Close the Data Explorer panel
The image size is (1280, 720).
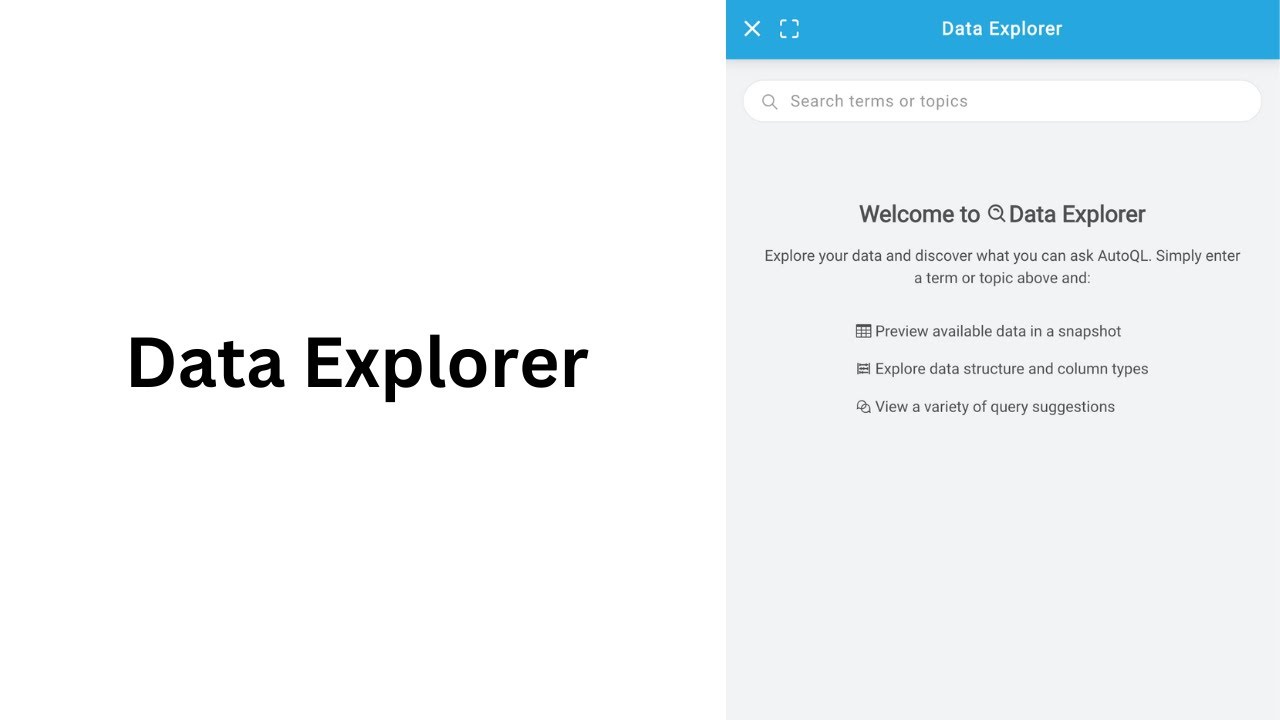tap(752, 29)
